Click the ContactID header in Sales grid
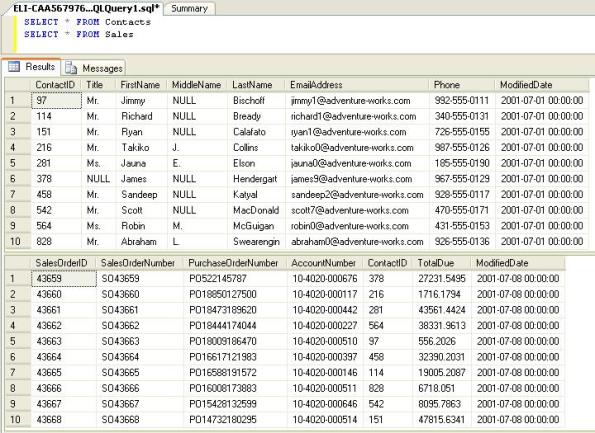 (388, 263)
